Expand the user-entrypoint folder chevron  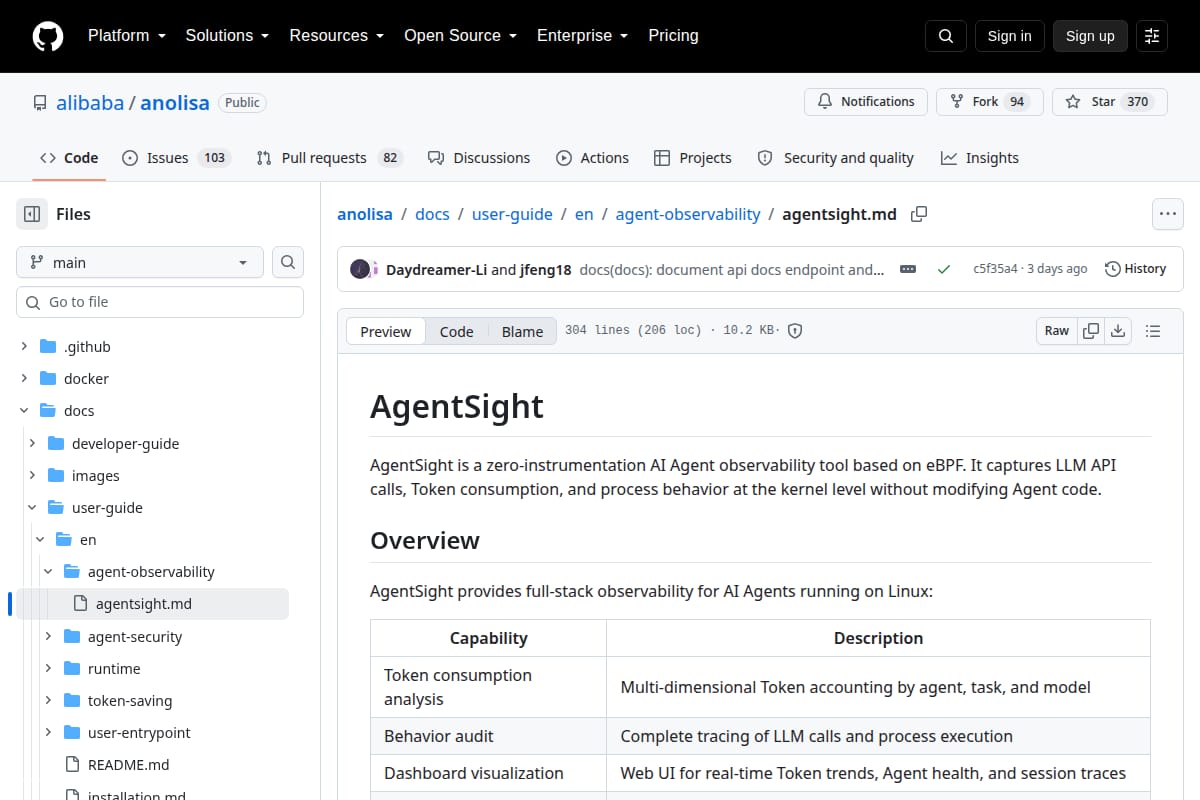pos(48,733)
